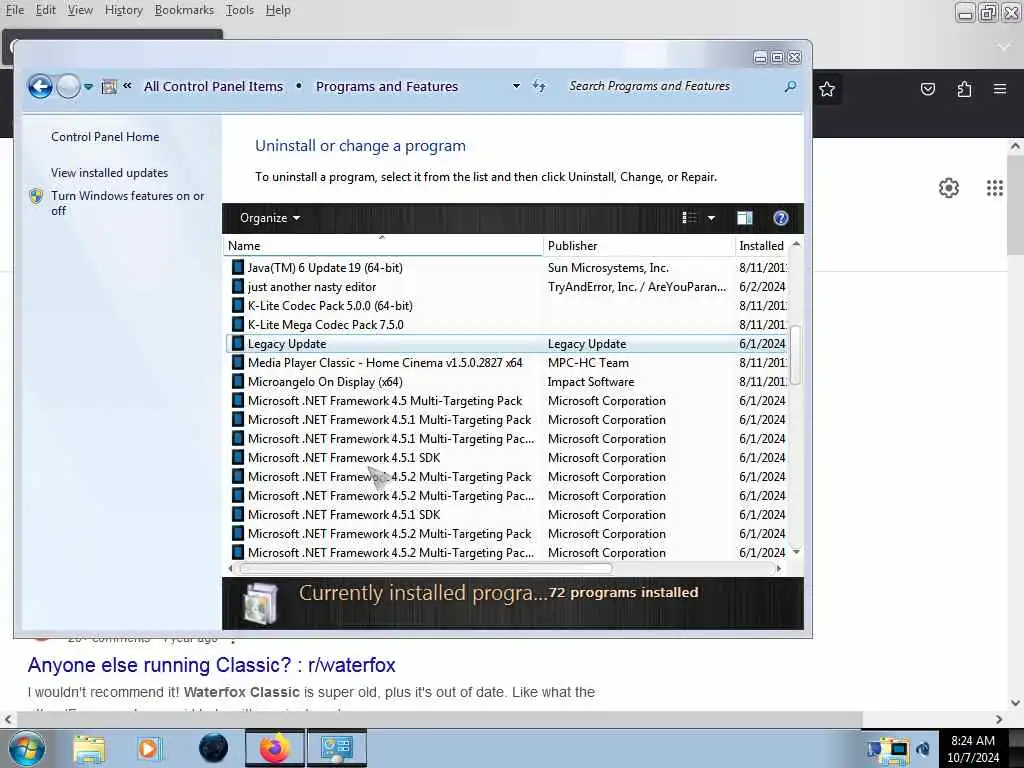1024x768 pixels.
Task: Open the Edit menu in Firefox
Action: coord(45,10)
